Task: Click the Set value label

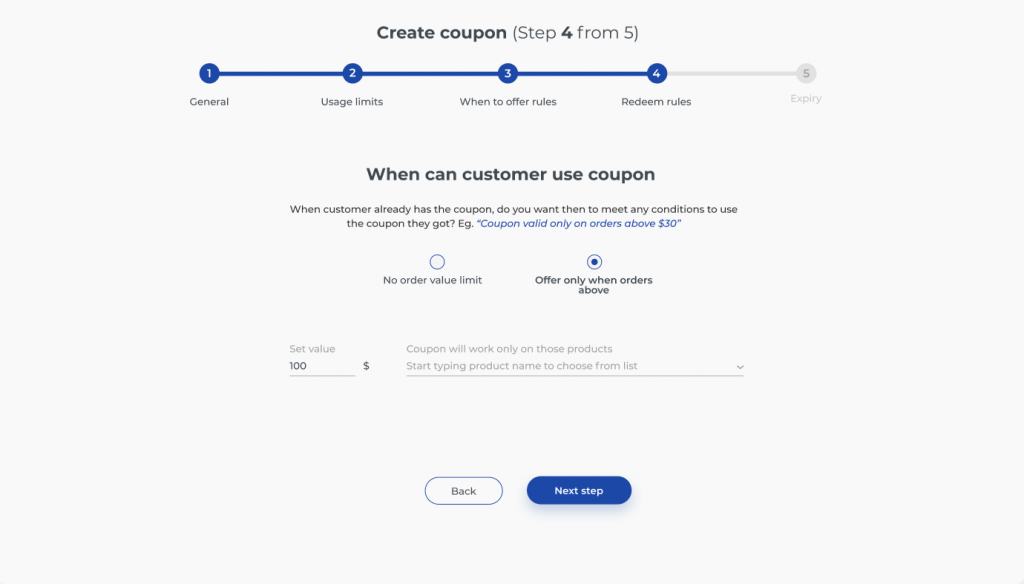Action: coord(312,349)
